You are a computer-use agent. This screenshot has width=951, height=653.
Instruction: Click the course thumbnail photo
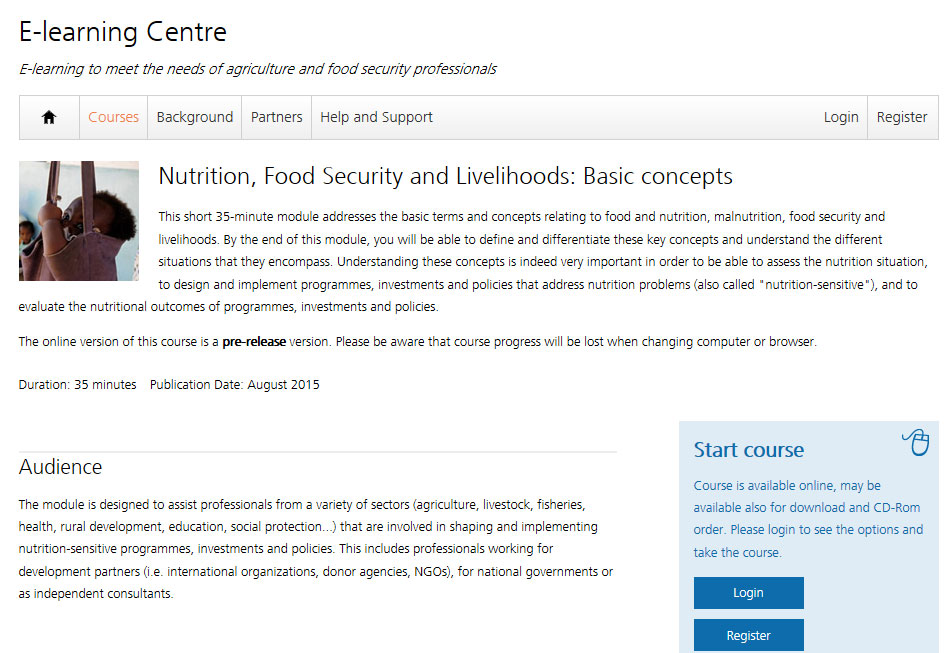coord(79,221)
